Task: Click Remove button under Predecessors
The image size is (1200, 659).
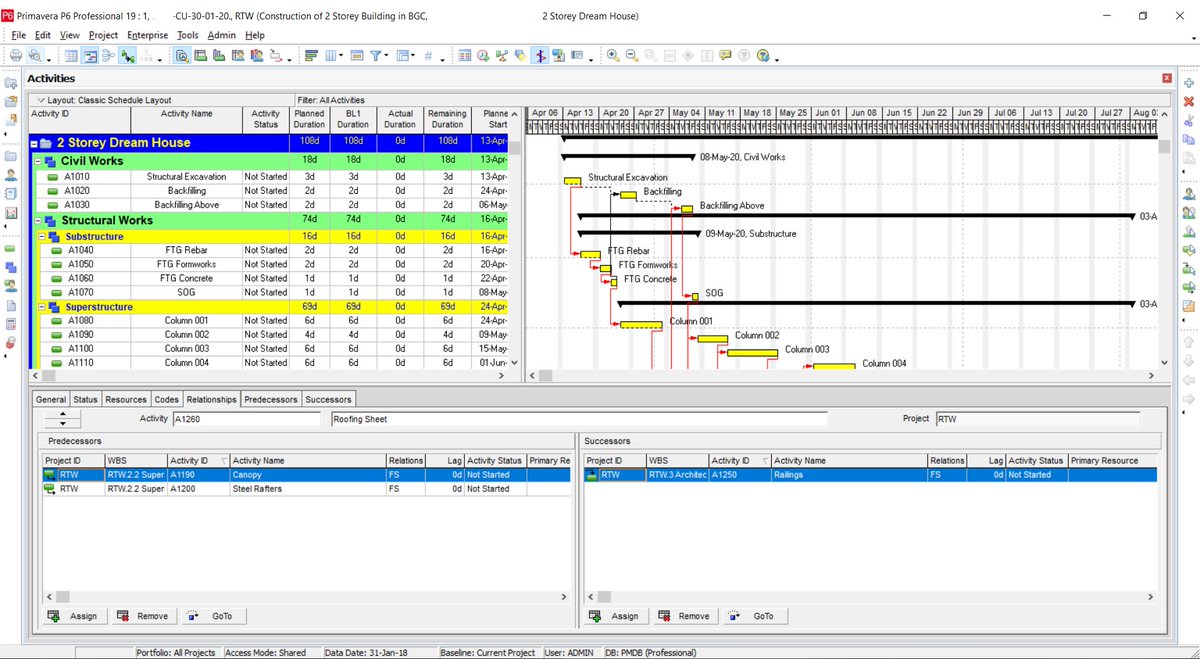Action: coord(142,616)
